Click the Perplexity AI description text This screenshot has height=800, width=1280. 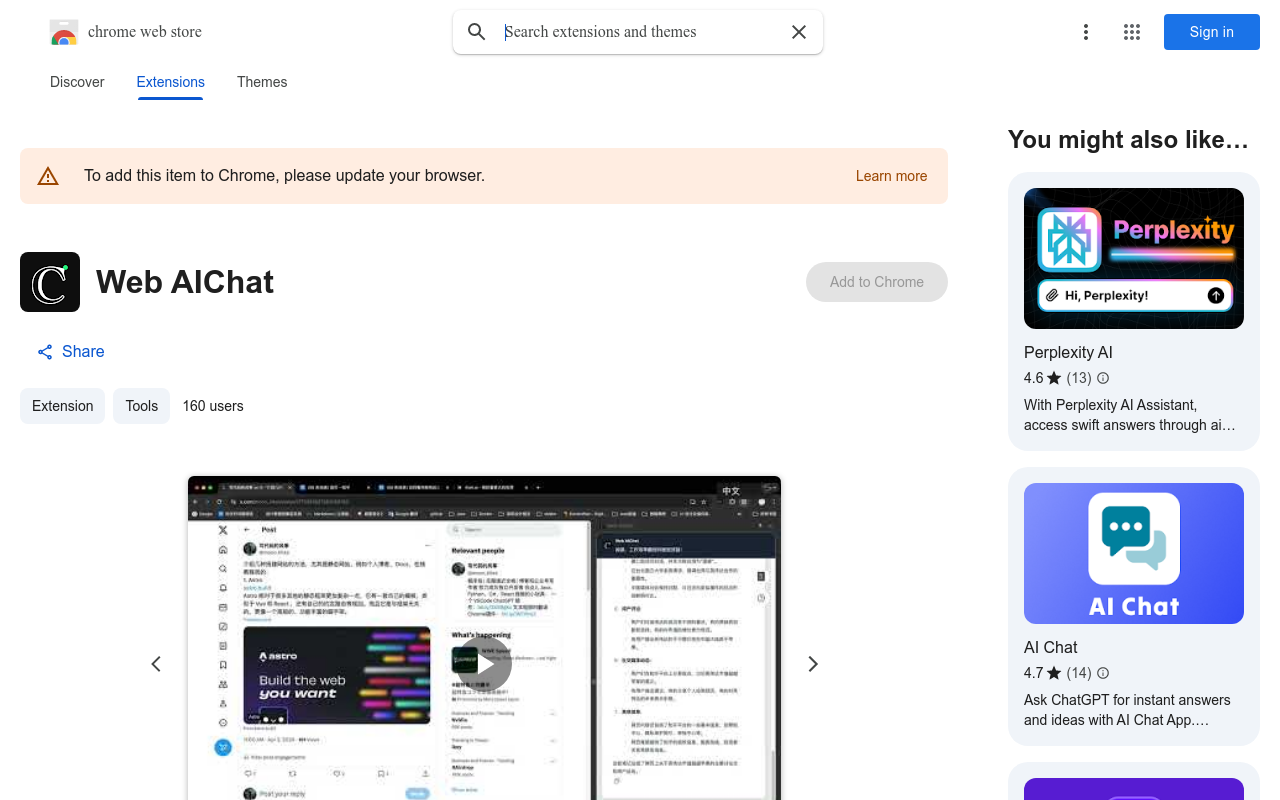(x=1130, y=415)
